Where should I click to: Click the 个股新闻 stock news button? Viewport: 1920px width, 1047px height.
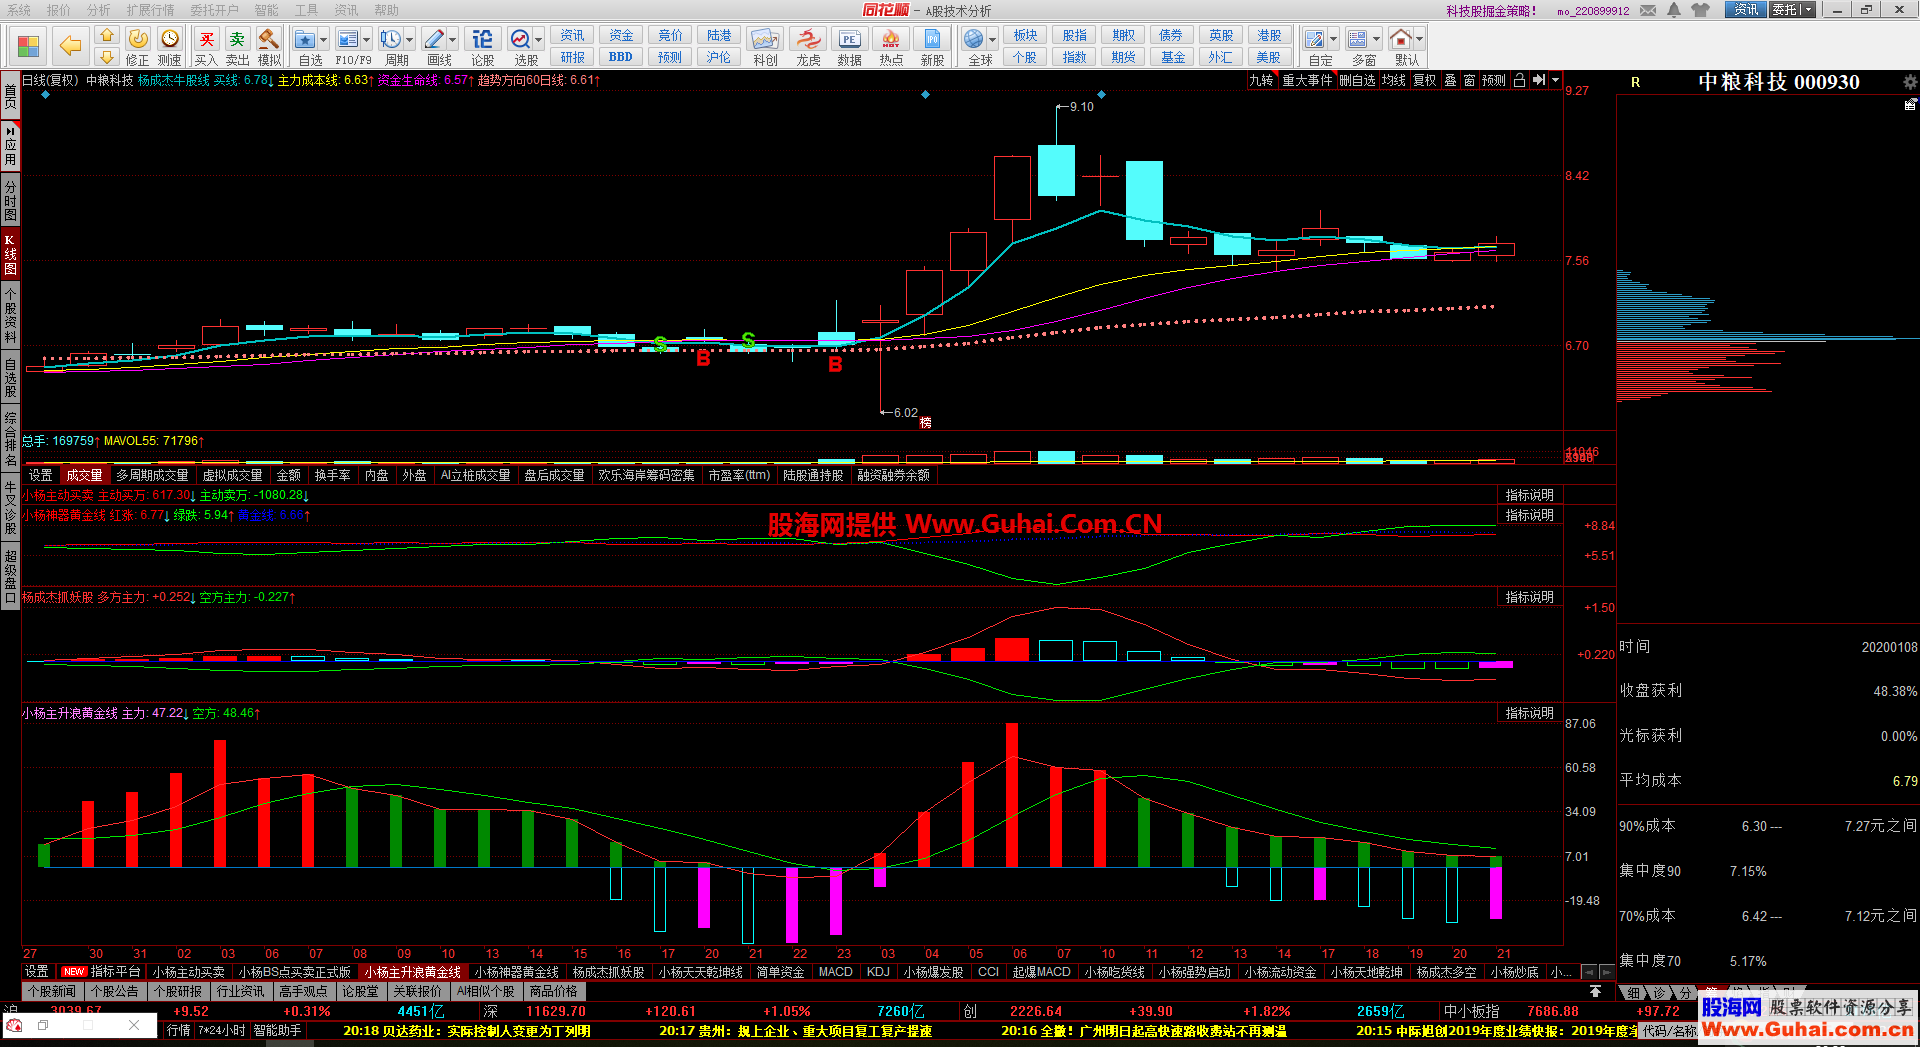52,992
